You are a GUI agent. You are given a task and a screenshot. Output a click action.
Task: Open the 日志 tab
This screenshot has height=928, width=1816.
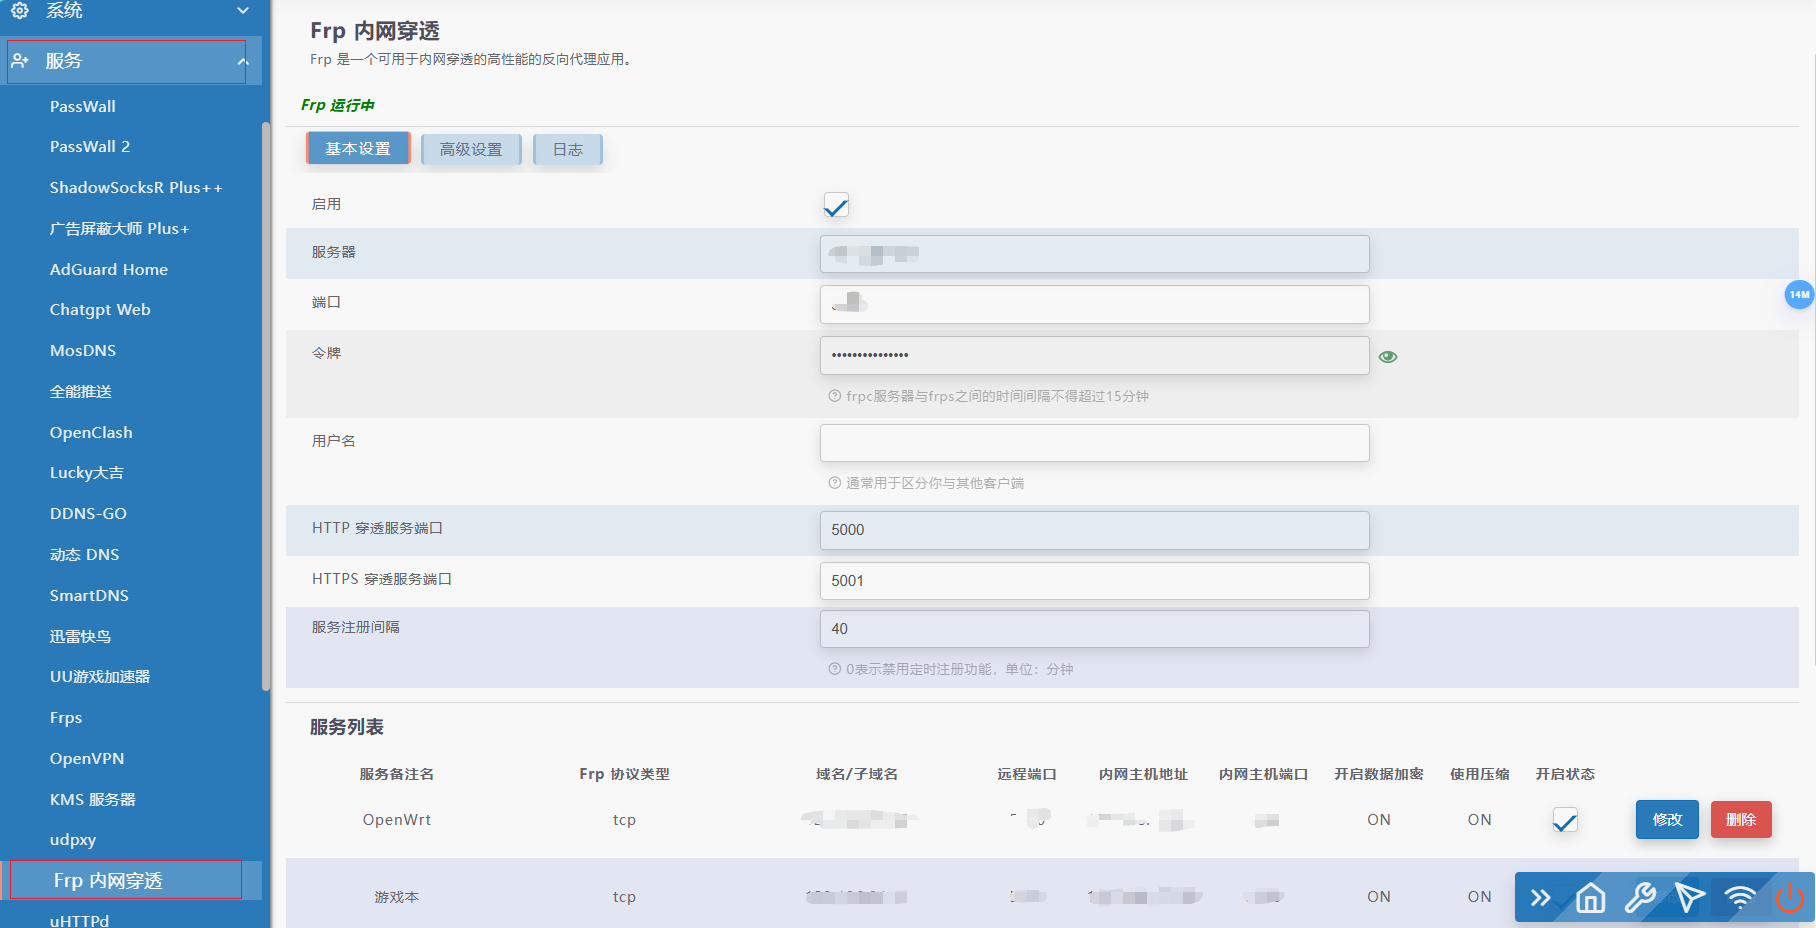pos(567,149)
